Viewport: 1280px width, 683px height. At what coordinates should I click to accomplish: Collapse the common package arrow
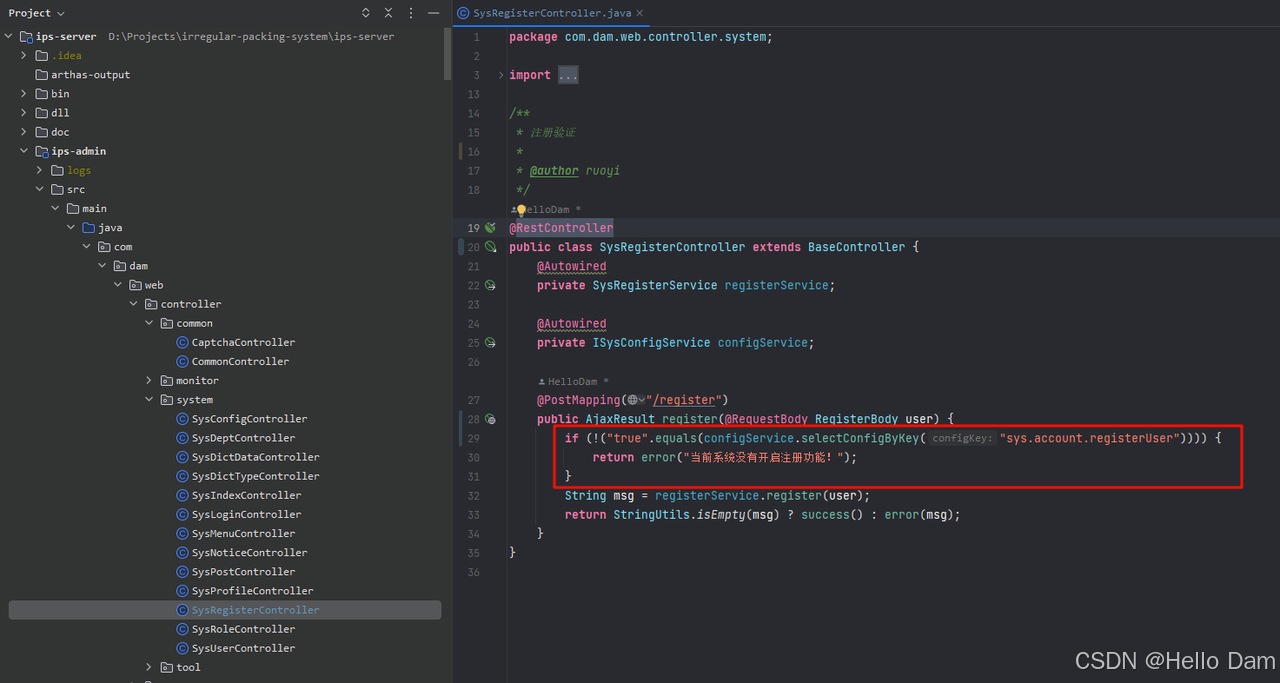[149, 323]
